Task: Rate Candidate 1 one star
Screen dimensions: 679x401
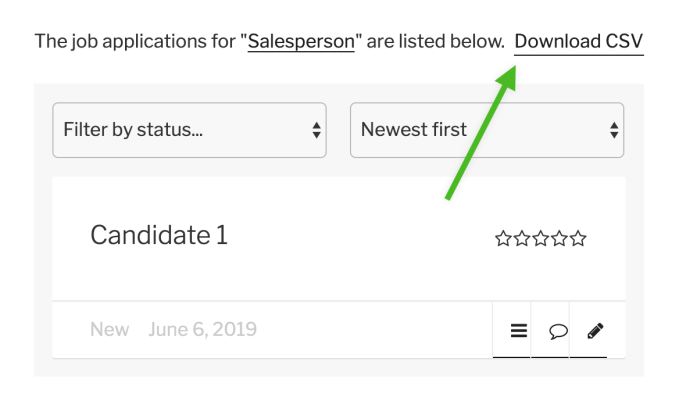Action: pyautogui.click(x=503, y=238)
